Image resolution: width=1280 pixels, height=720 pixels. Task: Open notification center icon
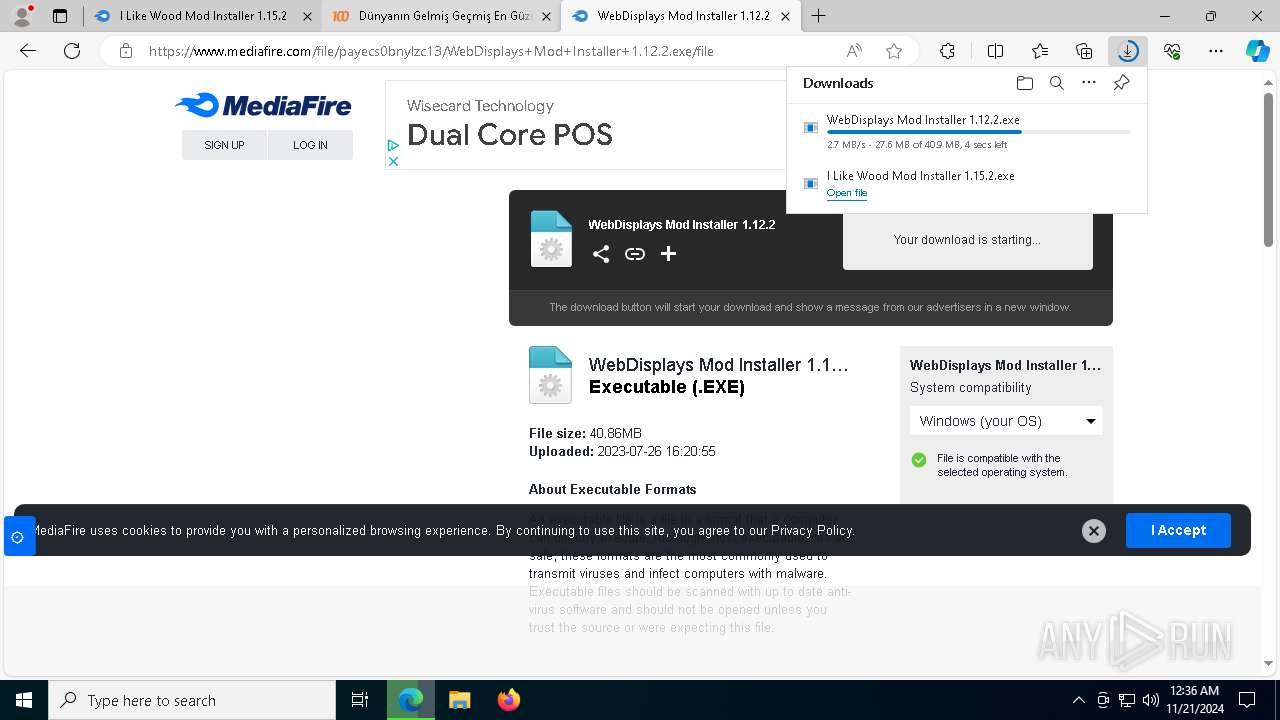click(1247, 700)
